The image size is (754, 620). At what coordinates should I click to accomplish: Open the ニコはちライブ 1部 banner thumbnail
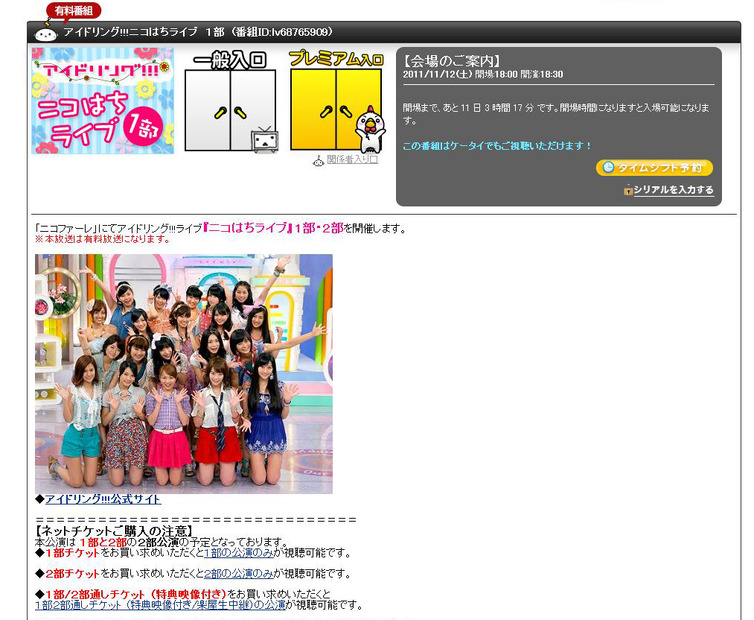pyautogui.click(x=102, y=100)
